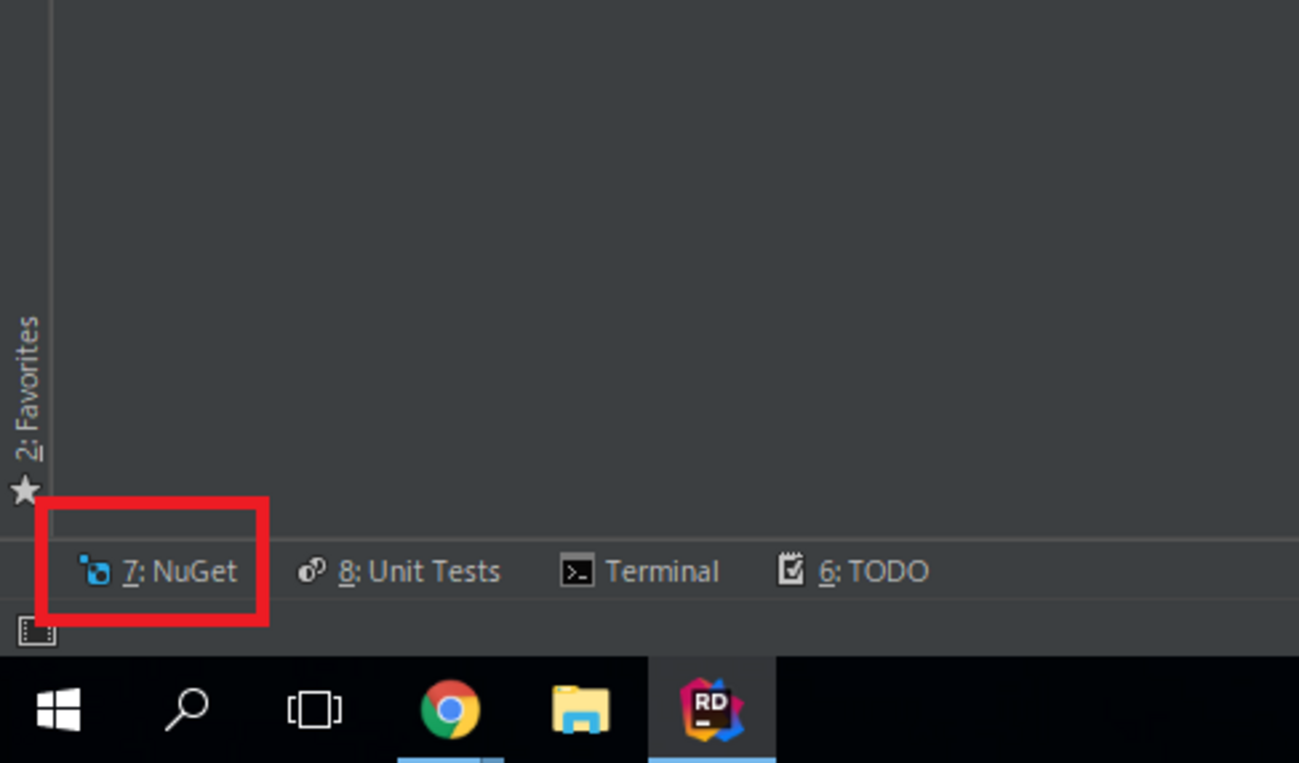This screenshot has height=763, width=1299.
Task: Toggle tool window bars via corner button
Action: [37, 631]
